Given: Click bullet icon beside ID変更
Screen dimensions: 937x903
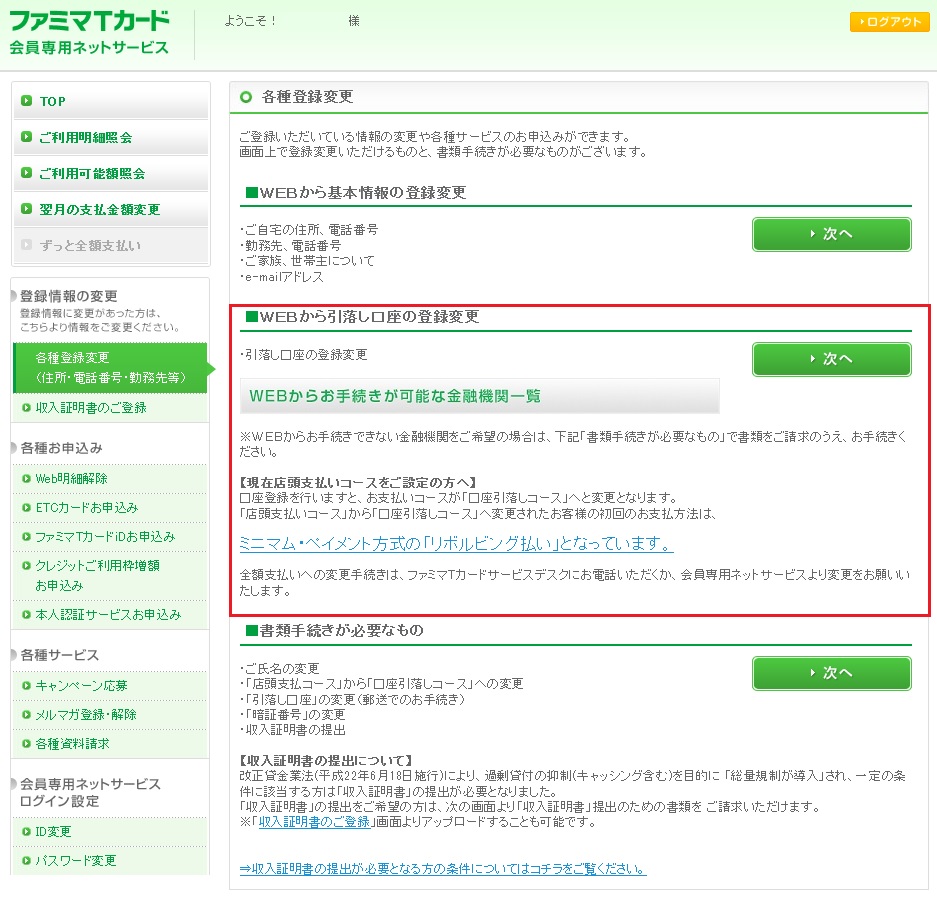Looking at the screenshot, I should [26, 832].
